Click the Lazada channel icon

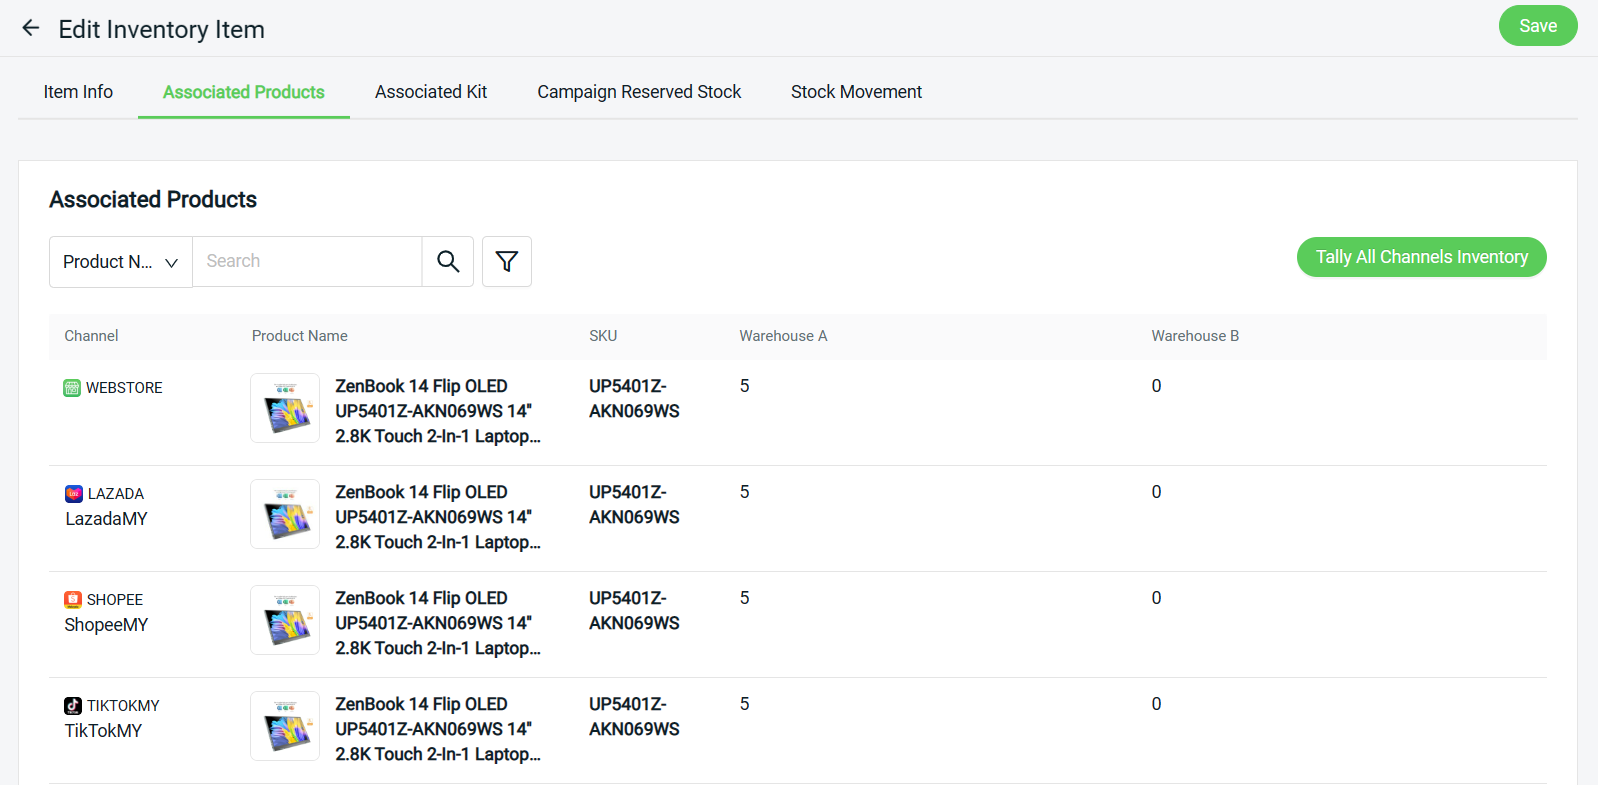(74, 494)
